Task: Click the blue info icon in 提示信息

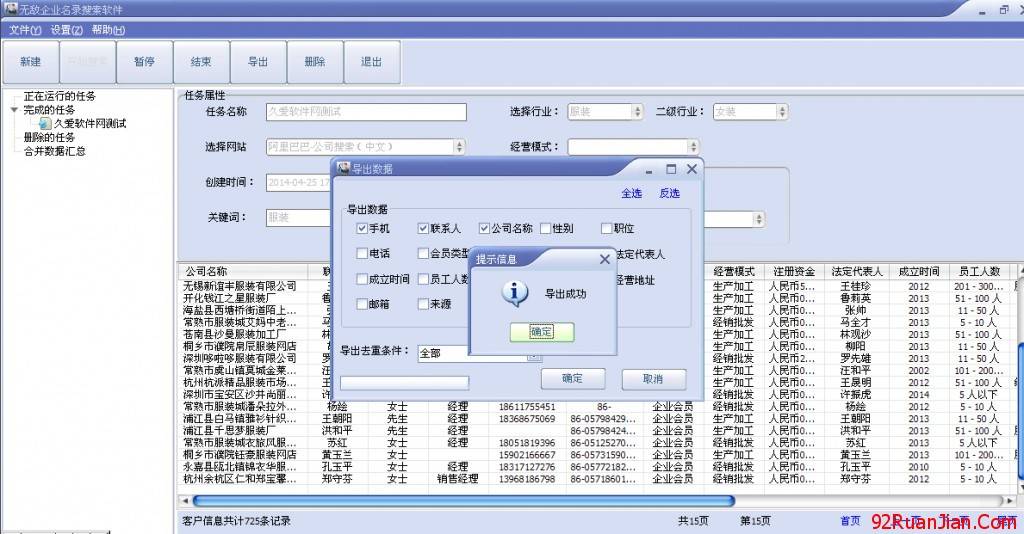Action: point(515,294)
